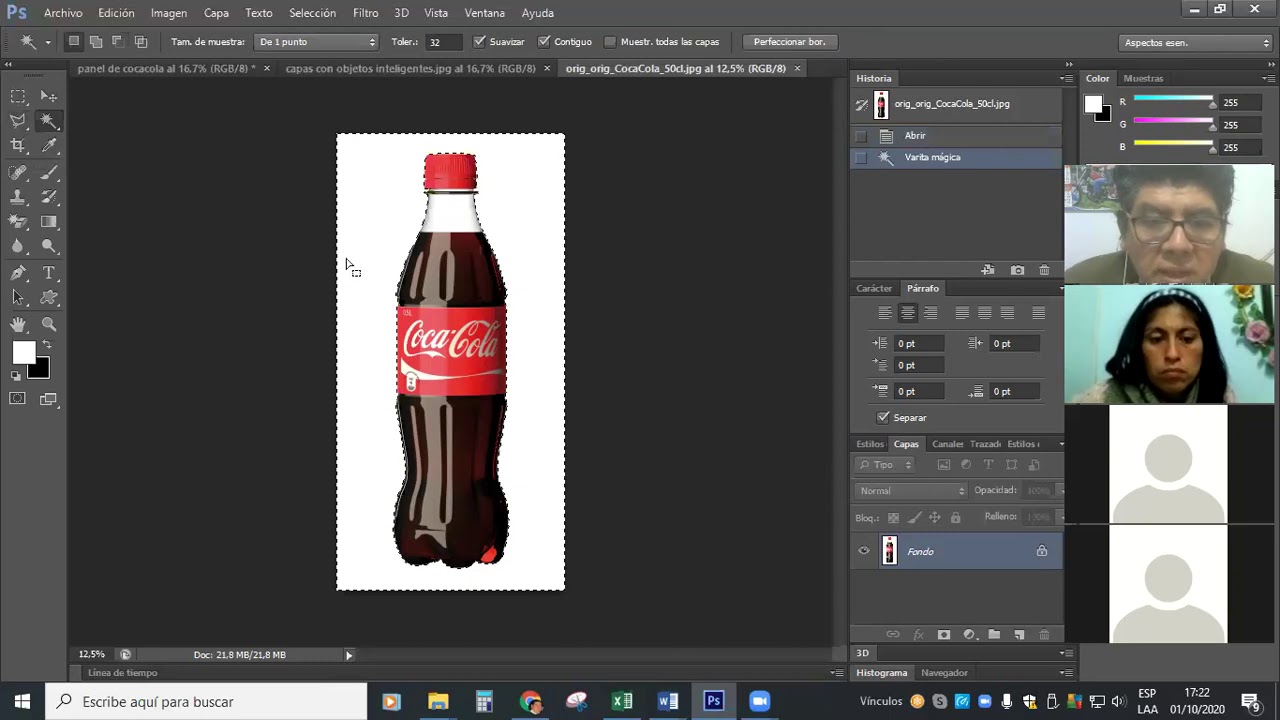Create a new layer in Capas panel
Screen dimensions: 1280x720
click(x=1019, y=635)
